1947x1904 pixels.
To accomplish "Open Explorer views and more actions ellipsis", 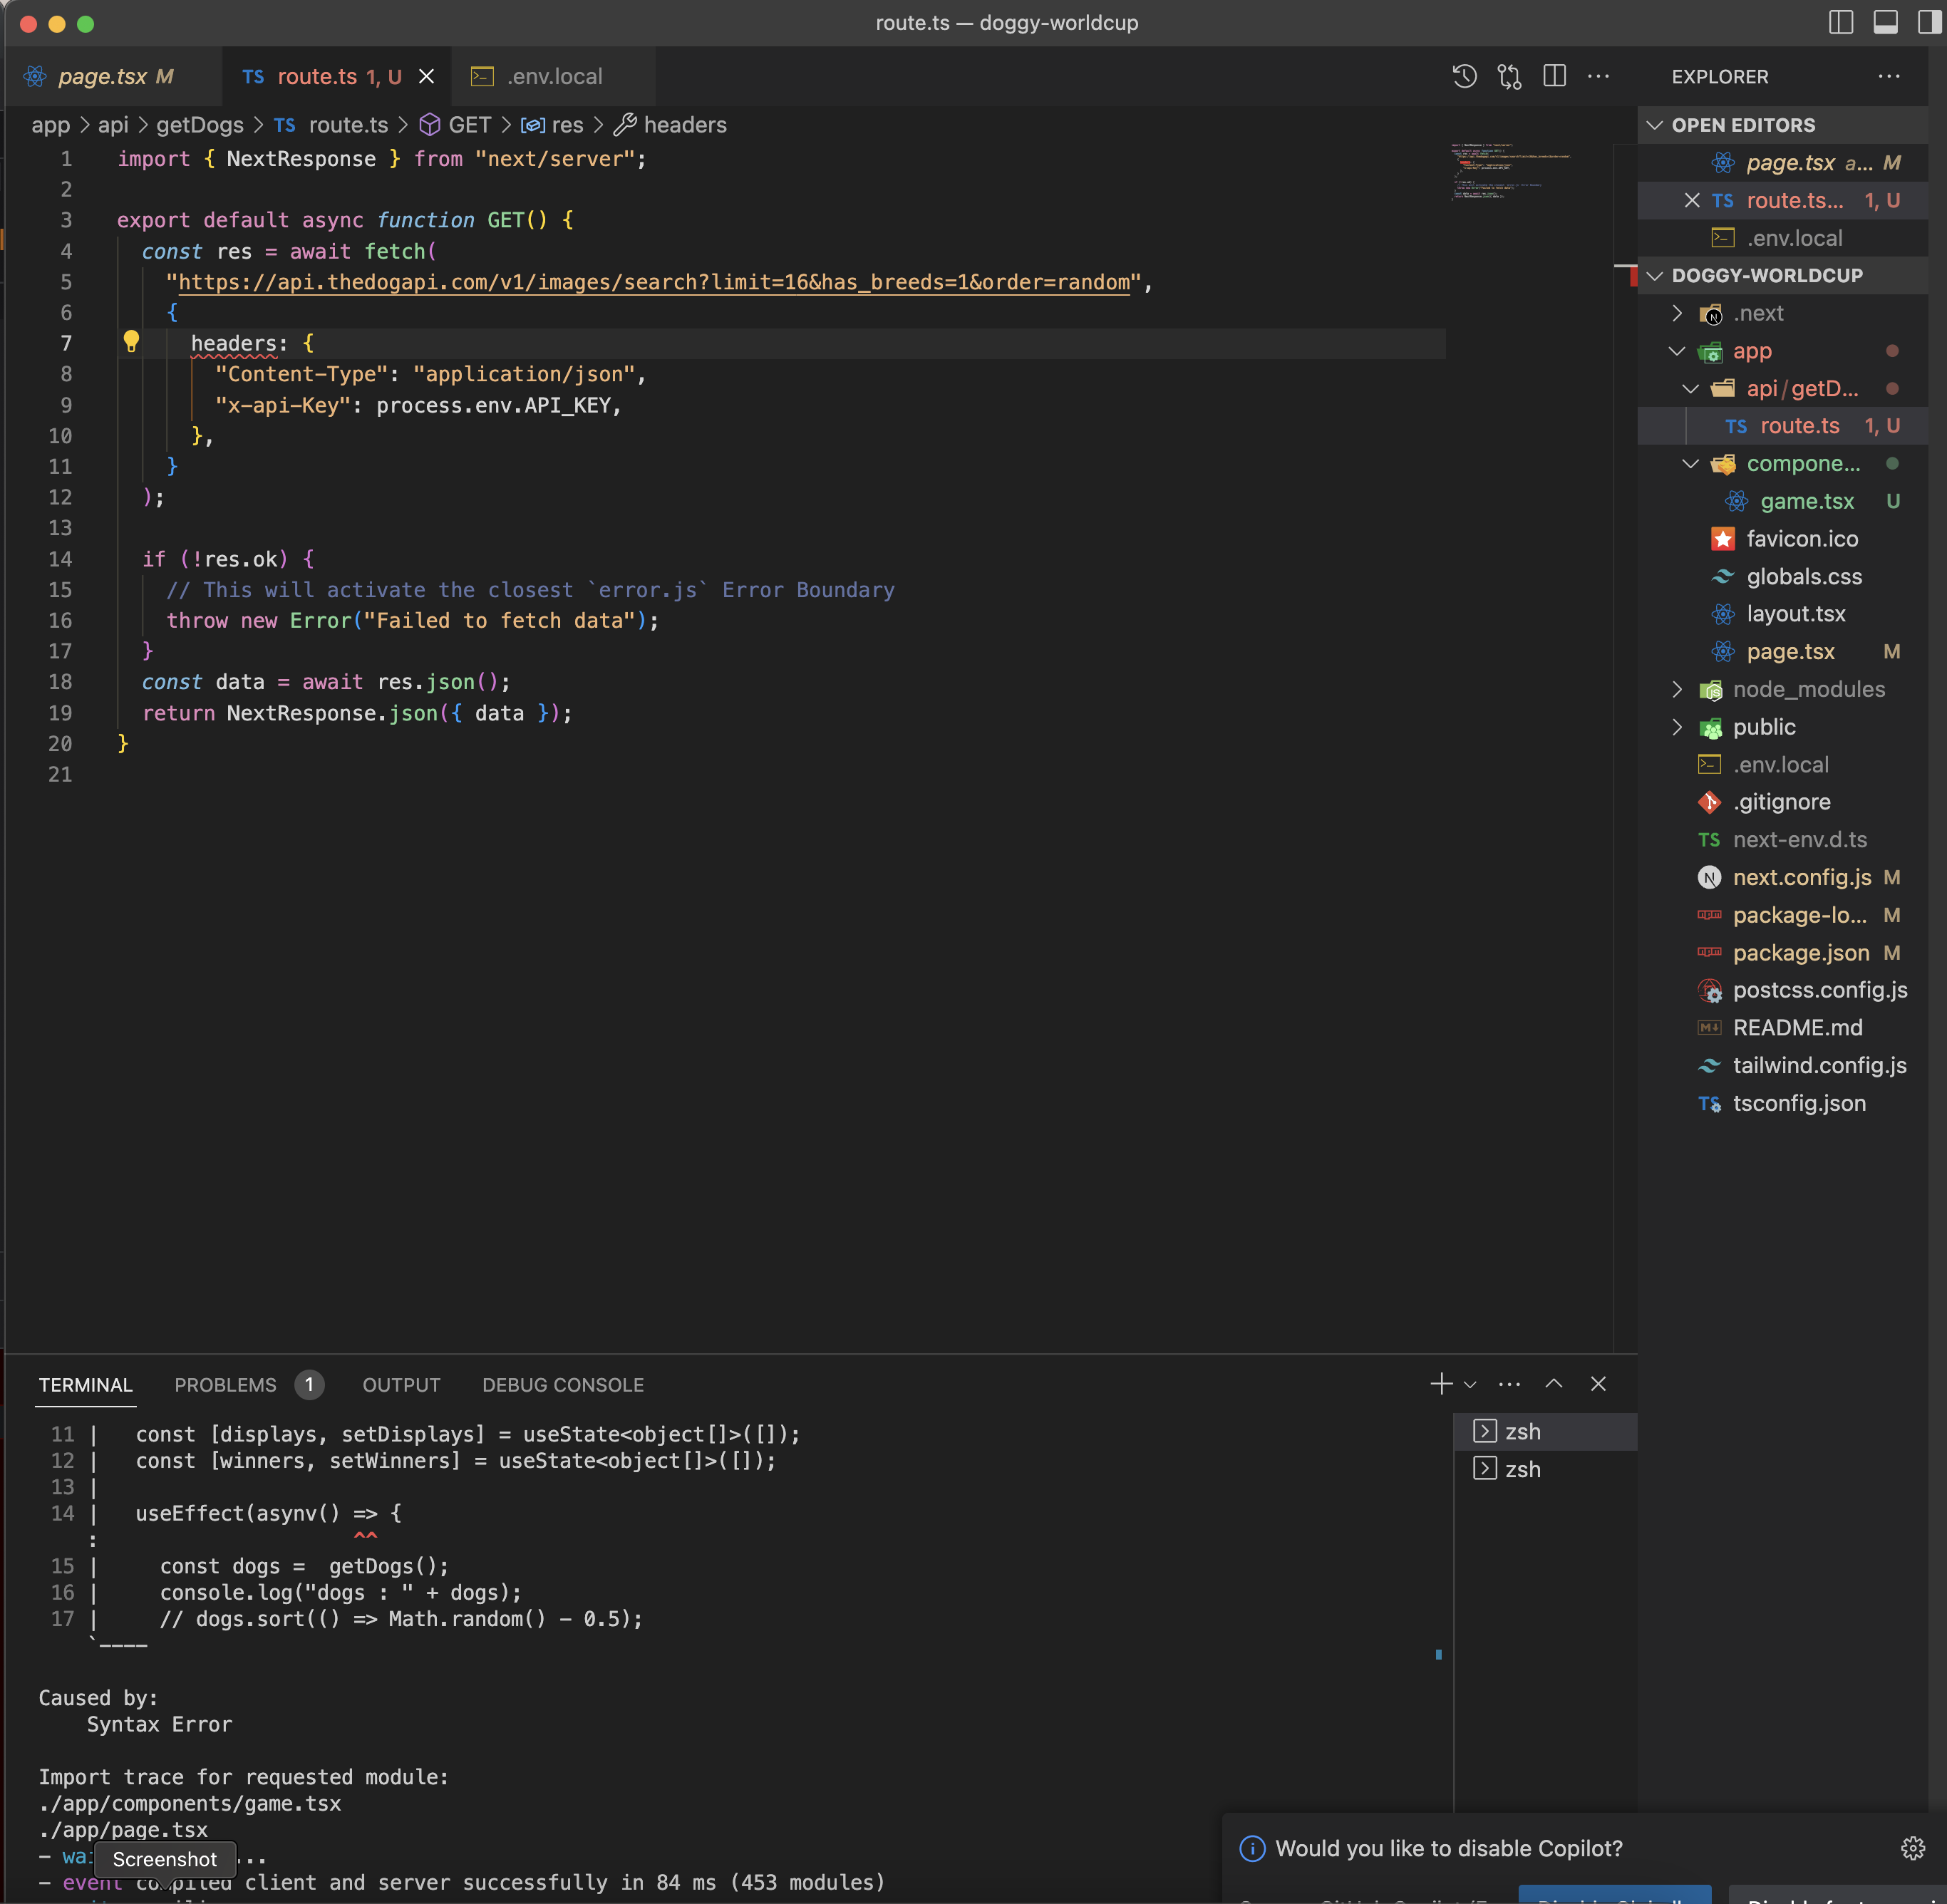I will (x=1889, y=76).
